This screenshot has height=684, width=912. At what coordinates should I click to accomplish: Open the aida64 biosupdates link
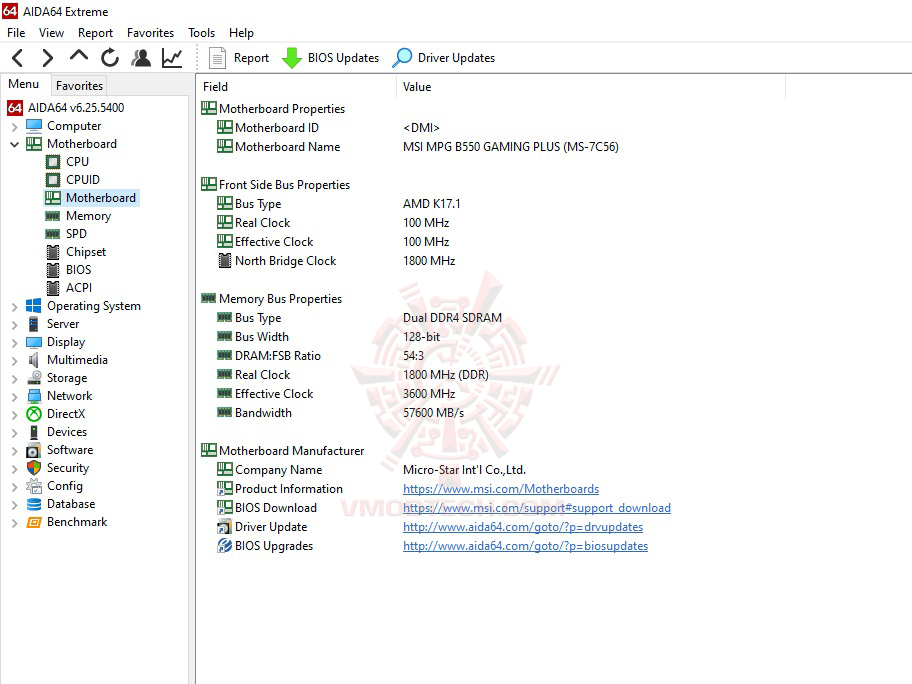(525, 546)
